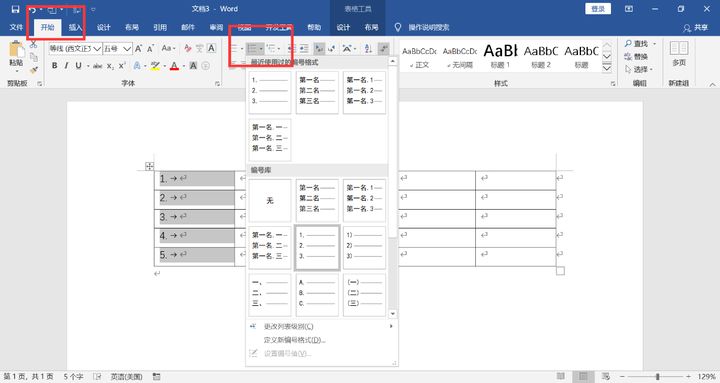
Task: Choose the (一)(二)(三) numbering format
Action: (364, 295)
